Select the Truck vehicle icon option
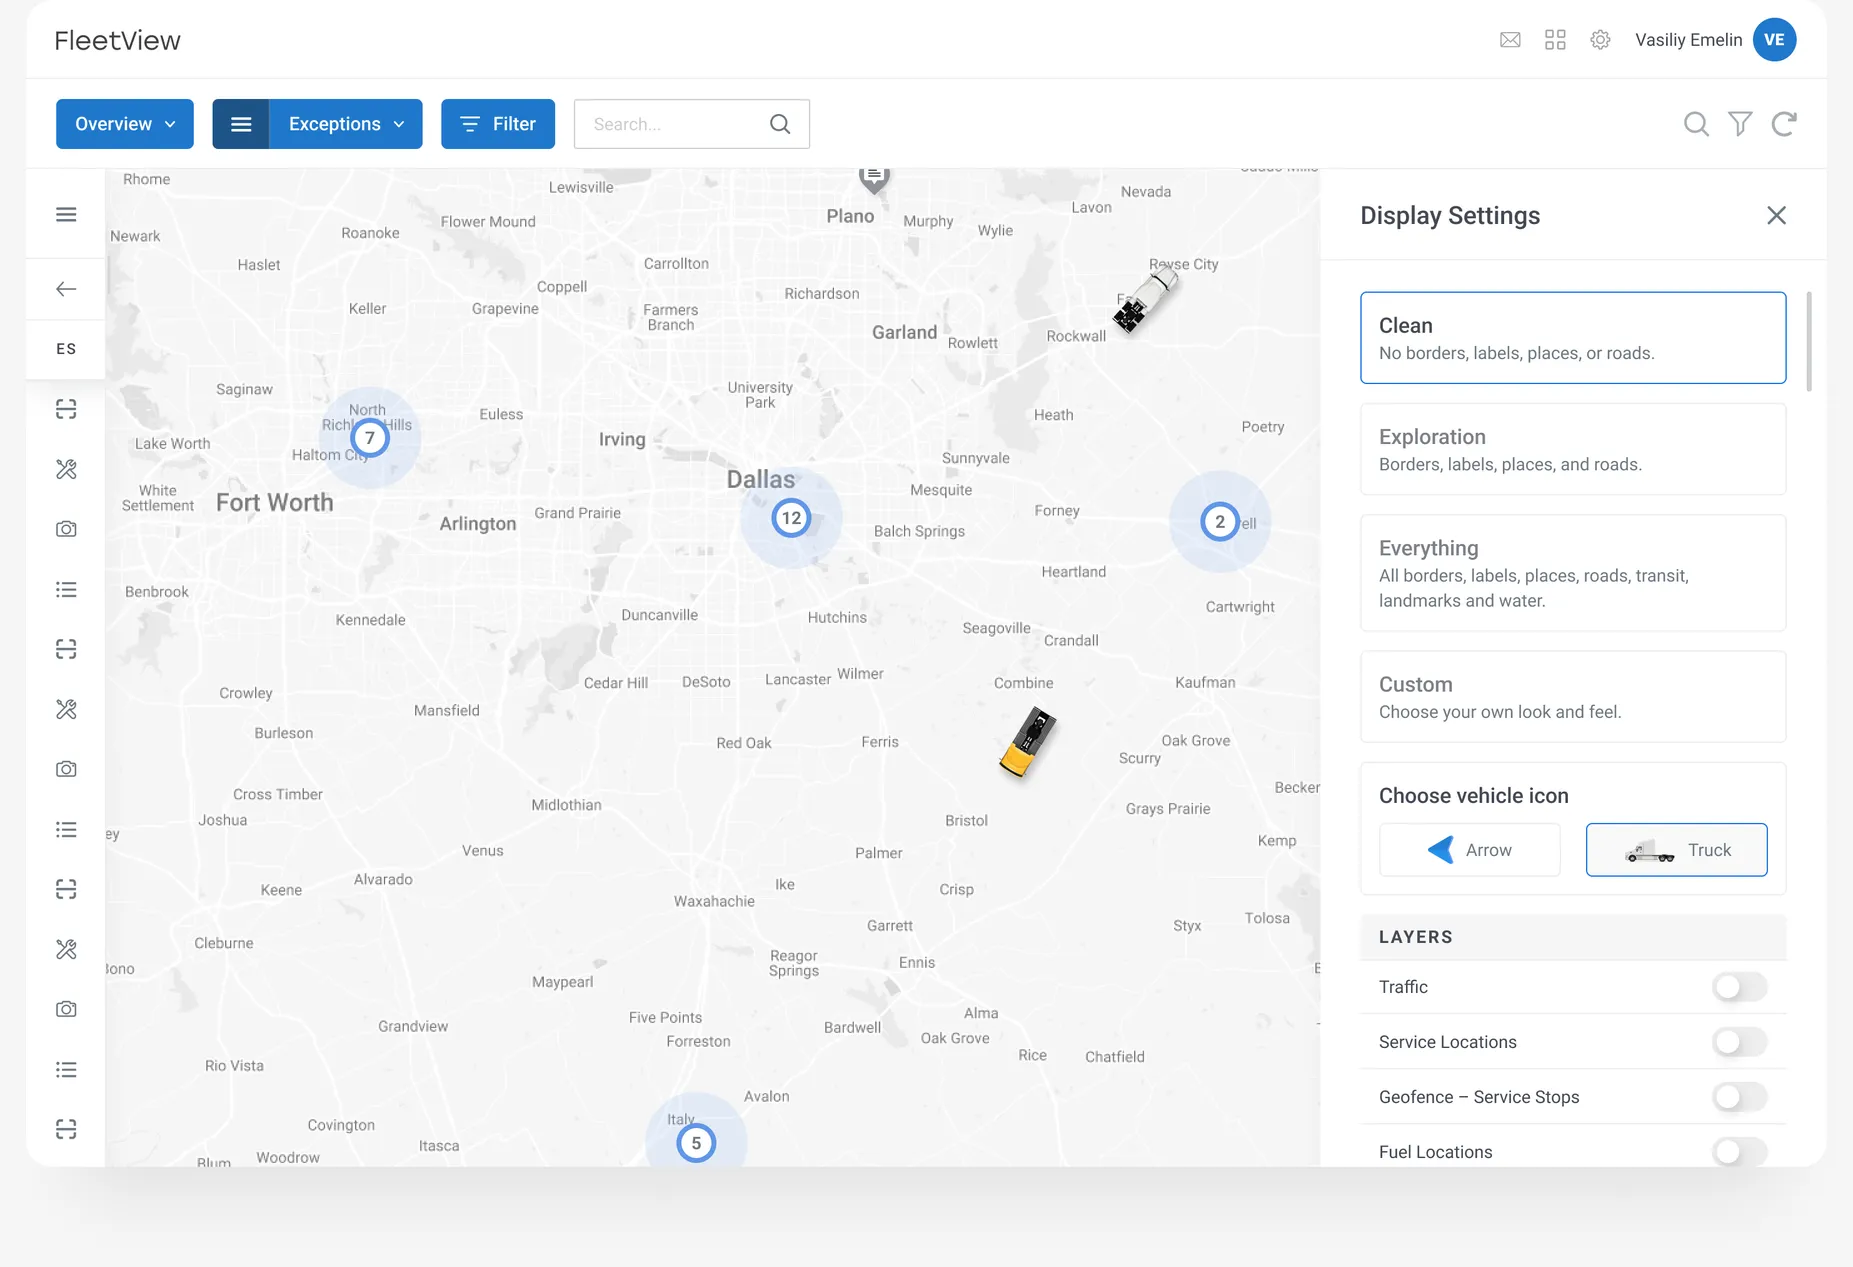 pyautogui.click(x=1676, y=850)
